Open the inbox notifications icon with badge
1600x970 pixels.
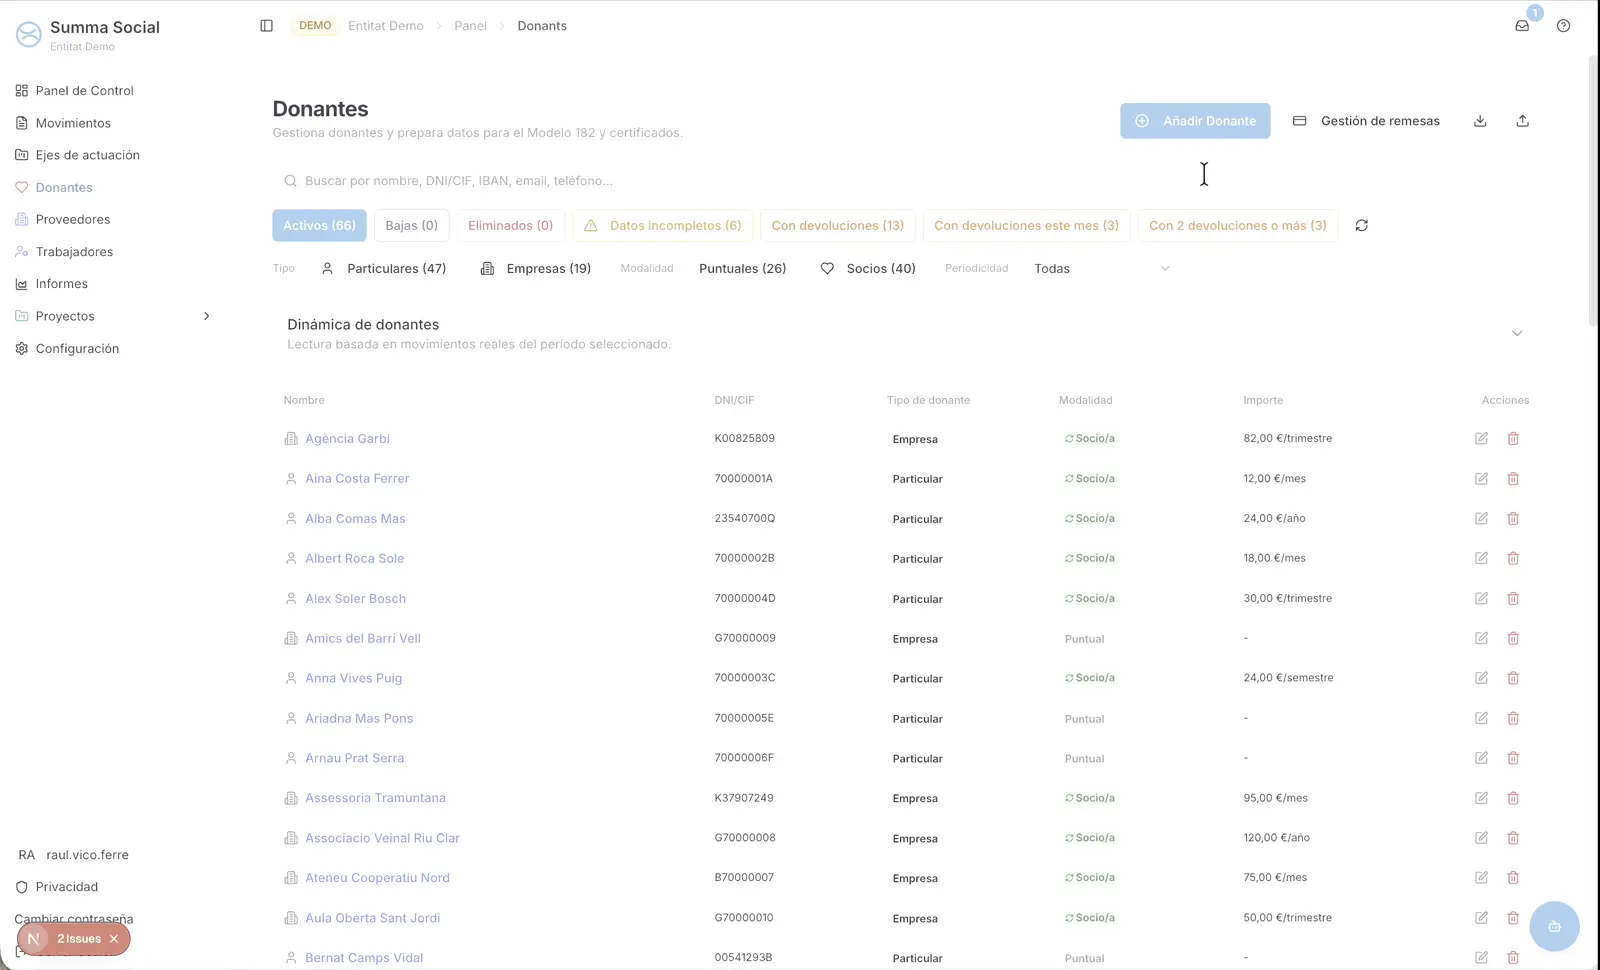click(x=1522, y=26)
